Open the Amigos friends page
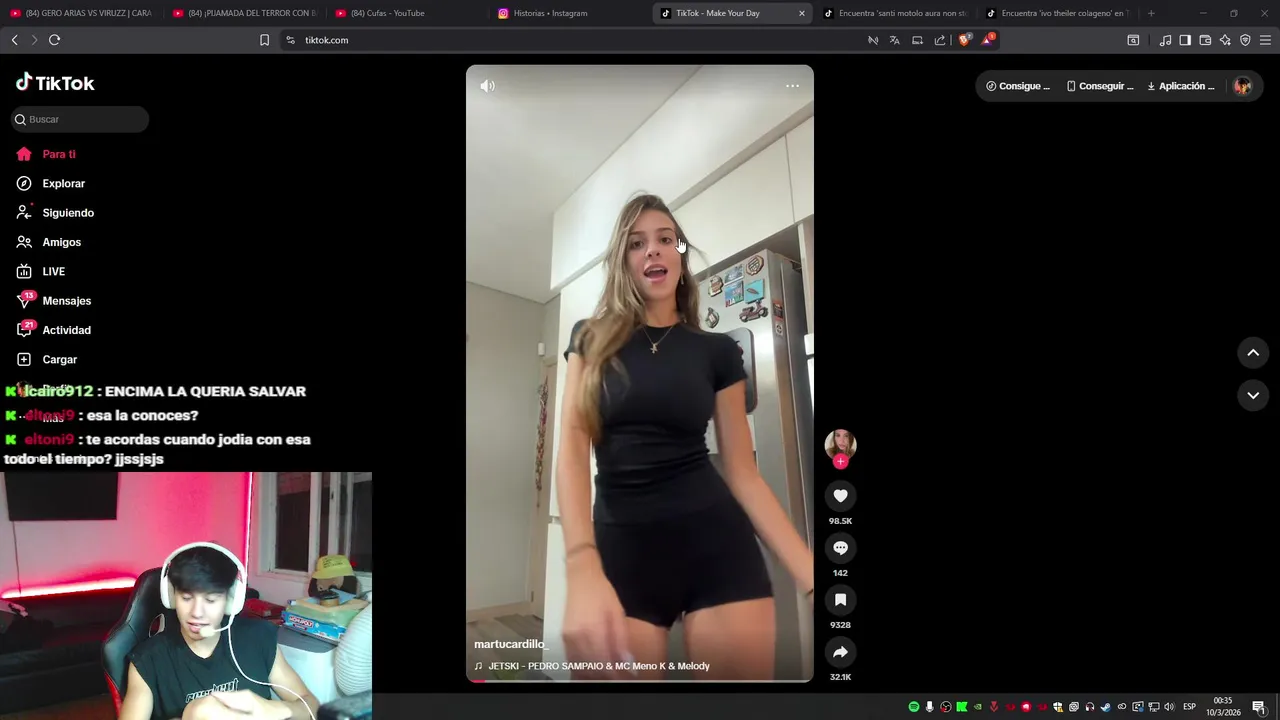Viewport: 1280px width, 720px height. (49, 242)
